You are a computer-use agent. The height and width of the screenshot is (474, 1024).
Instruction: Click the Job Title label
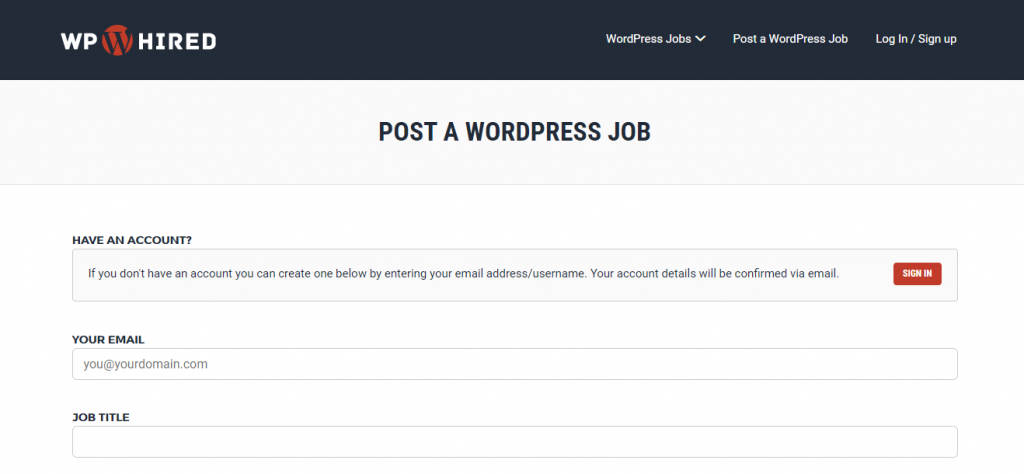click(x=101, y=418)
